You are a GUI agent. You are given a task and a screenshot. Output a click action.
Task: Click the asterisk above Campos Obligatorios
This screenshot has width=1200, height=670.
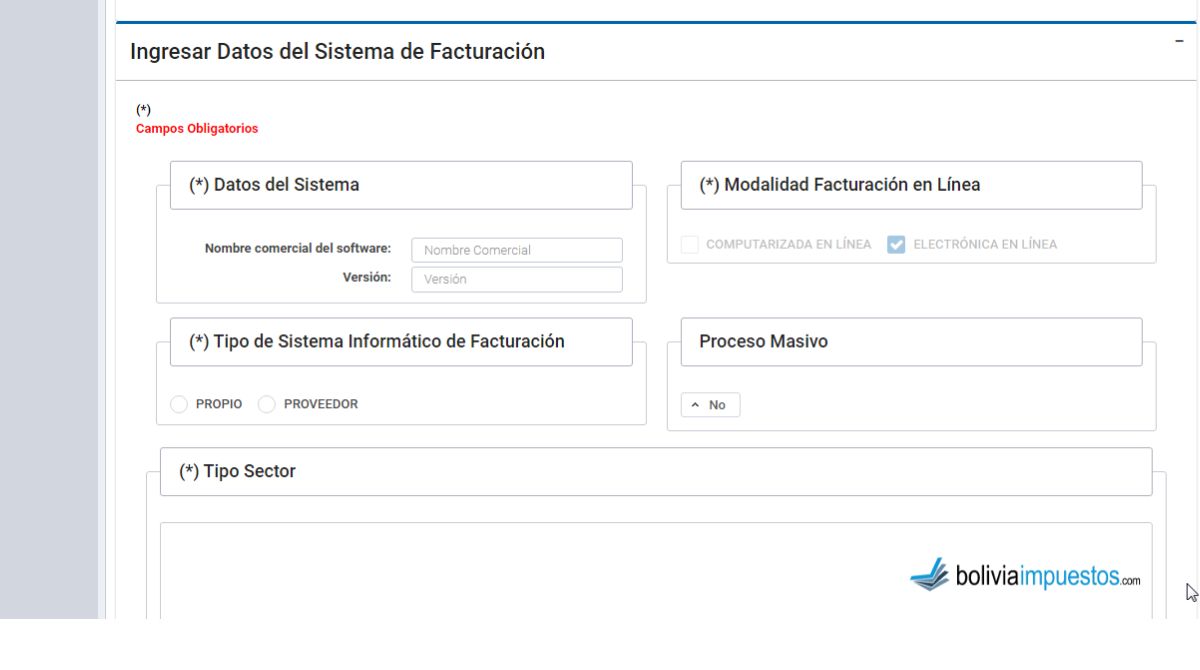coord(143,110)
